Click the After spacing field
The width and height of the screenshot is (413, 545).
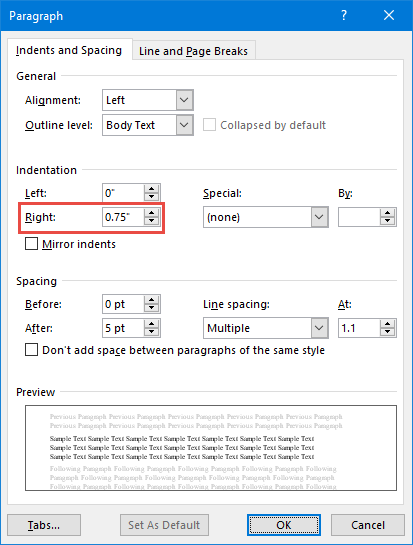tap(123, 328)
